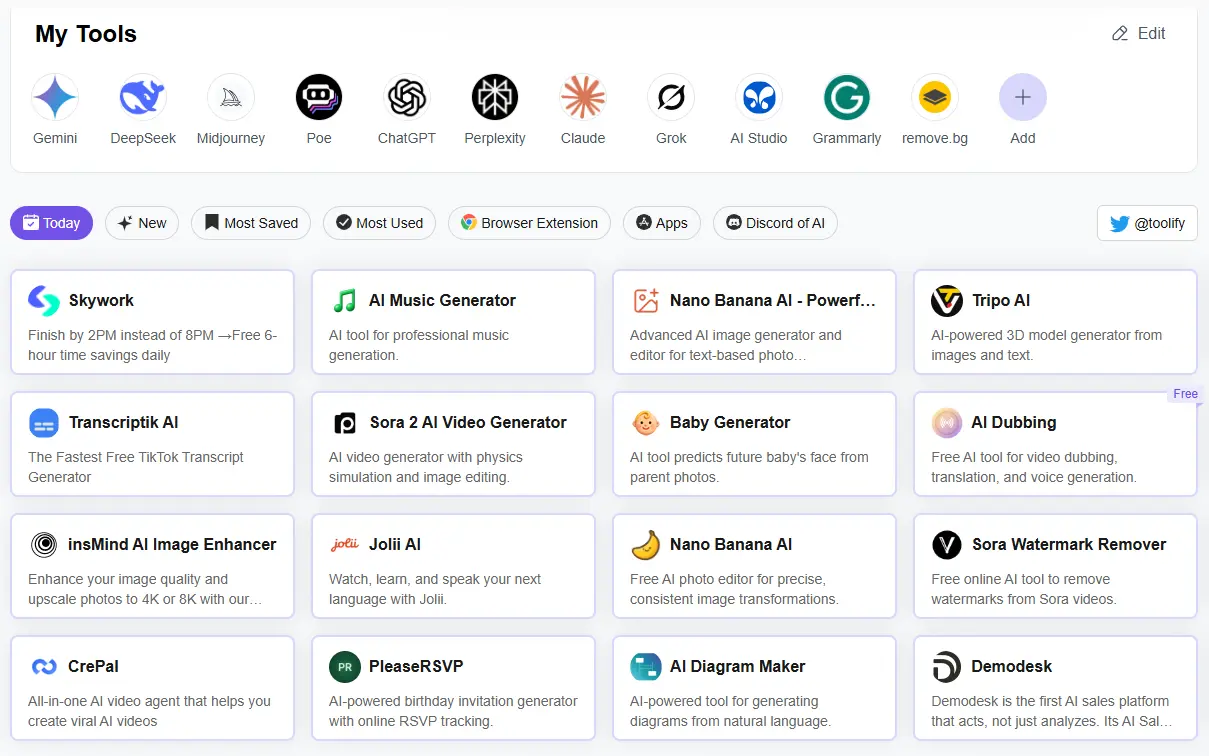This screenshot has width=1209, height=756.
Task: Click 'Watch, learn, and speak' Jolii description
Action: pyautogui.click(x=435, y=589)
